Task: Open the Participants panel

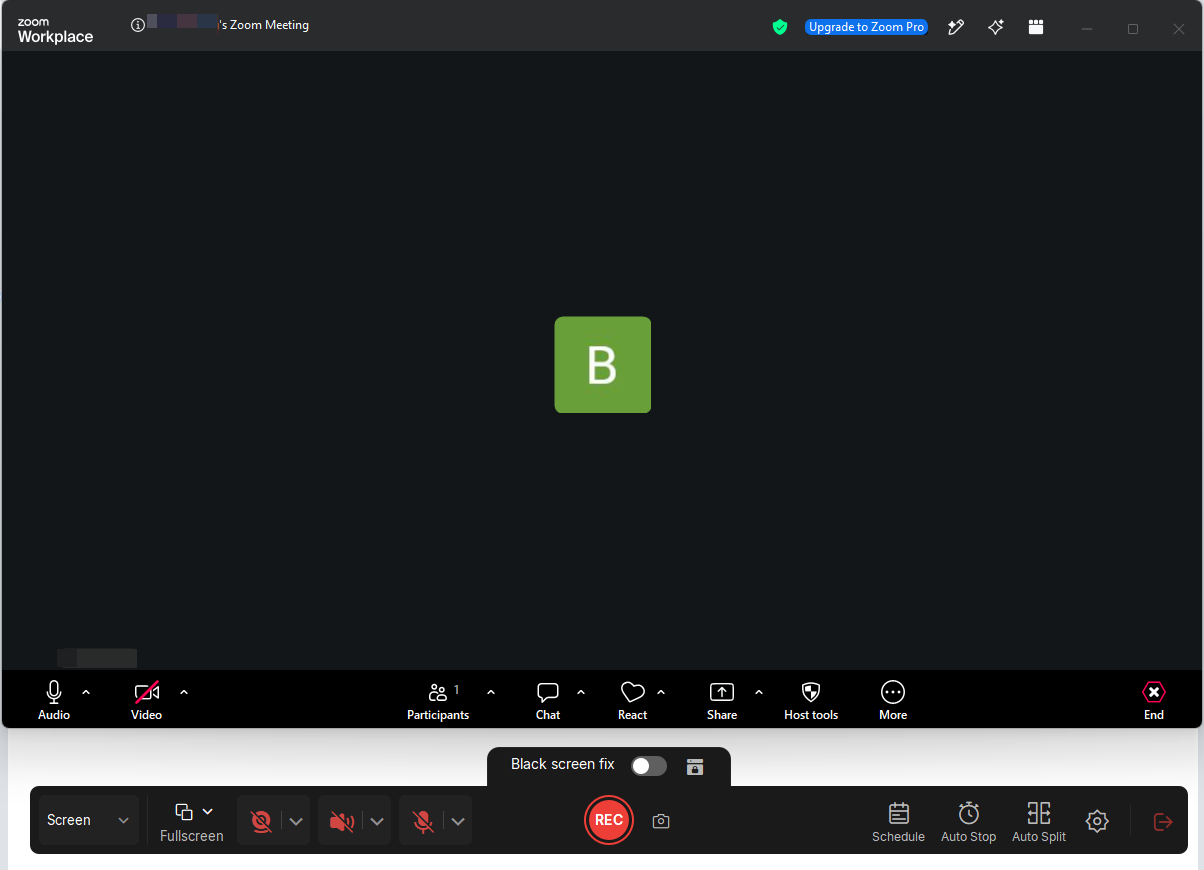Action: coord(438,700)
